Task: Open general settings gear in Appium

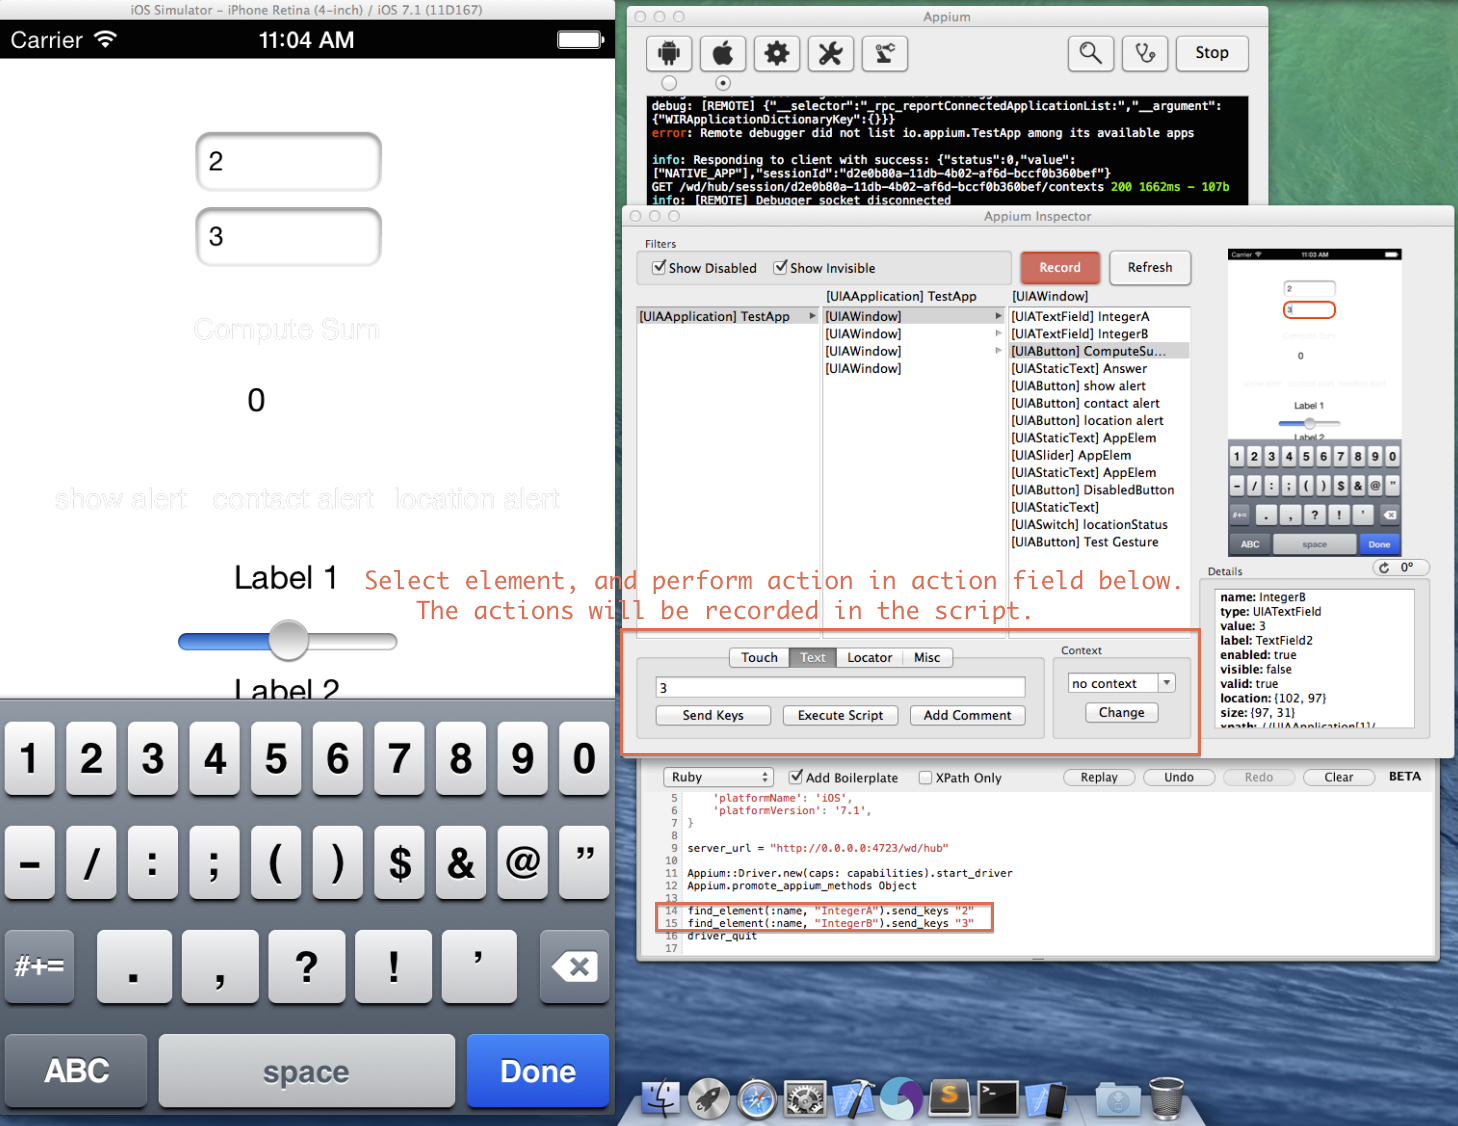Action: (777, 53)
